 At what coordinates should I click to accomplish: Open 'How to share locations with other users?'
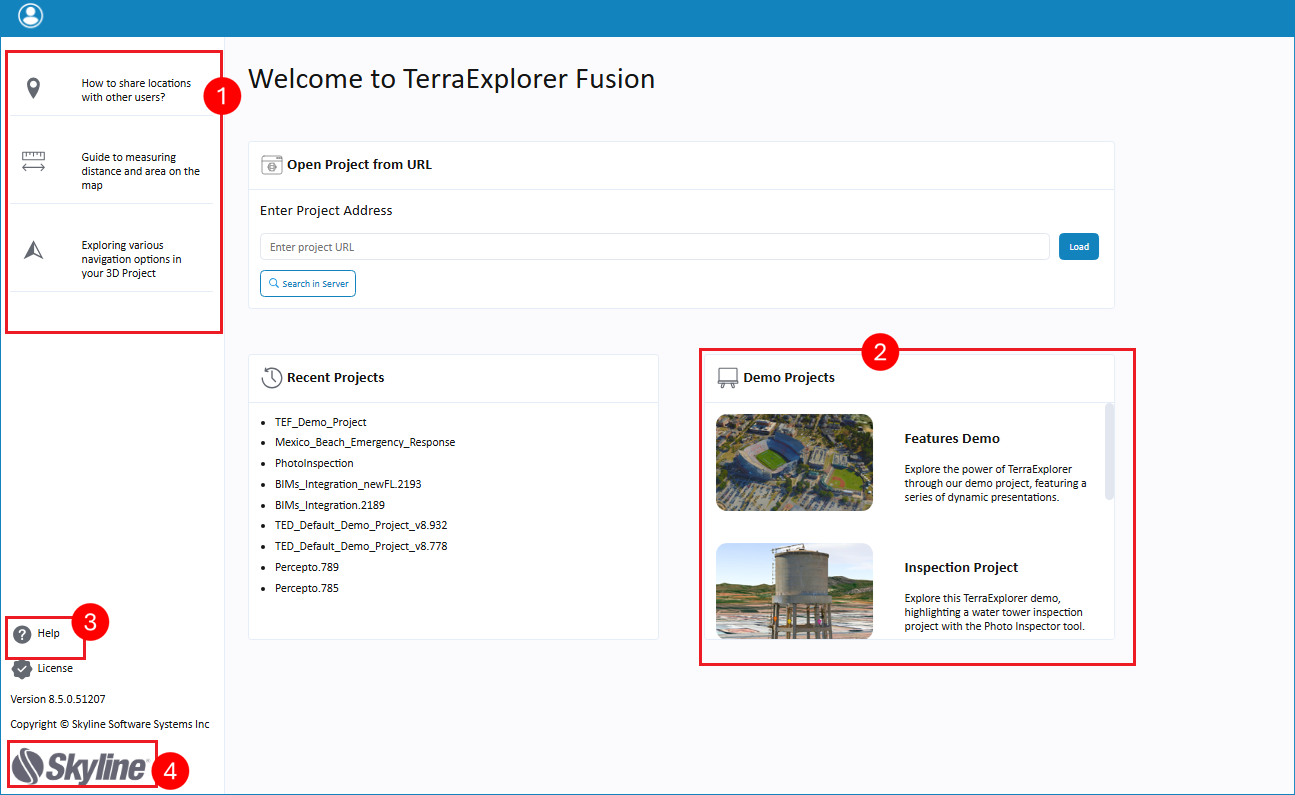point(136,90)
